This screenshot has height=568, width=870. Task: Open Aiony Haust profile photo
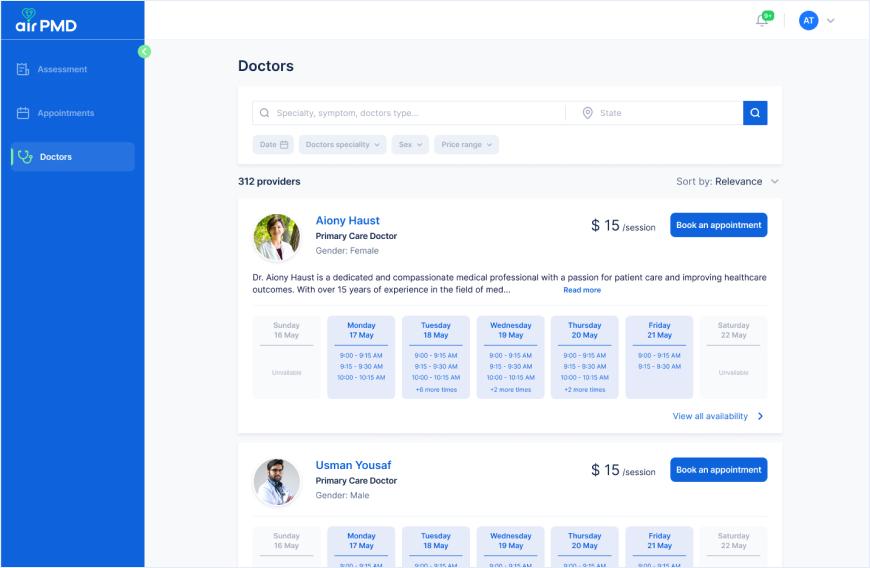pyautogui.click(x=277, y=237)
